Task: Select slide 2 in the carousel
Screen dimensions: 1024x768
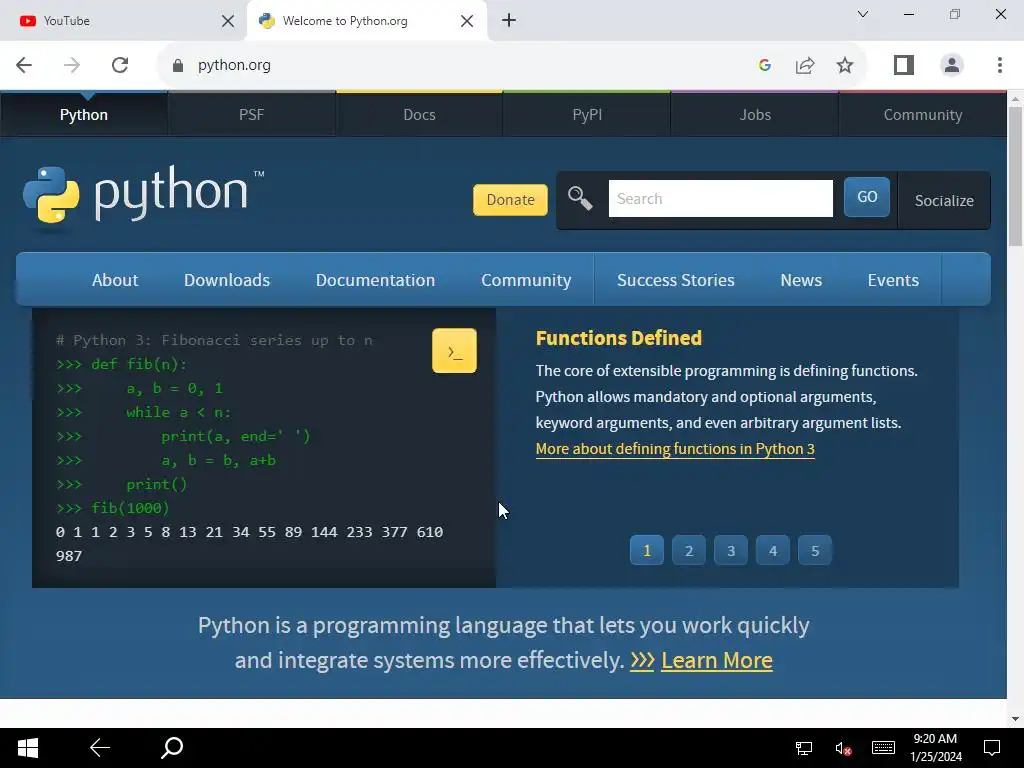Action: [x=689, y=551]
